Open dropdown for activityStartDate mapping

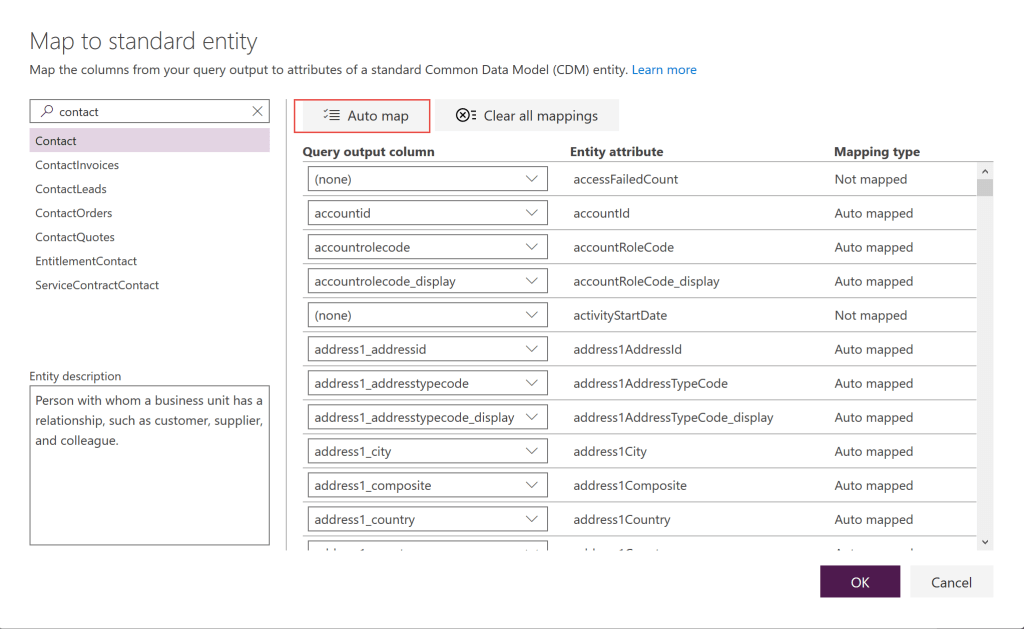point(532,315)
